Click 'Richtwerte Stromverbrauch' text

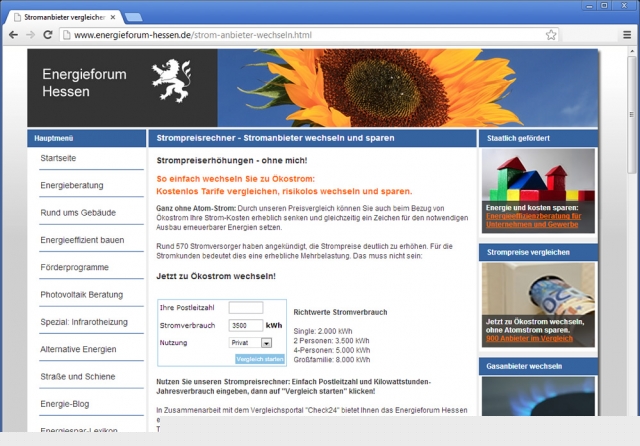click(340, 312)
